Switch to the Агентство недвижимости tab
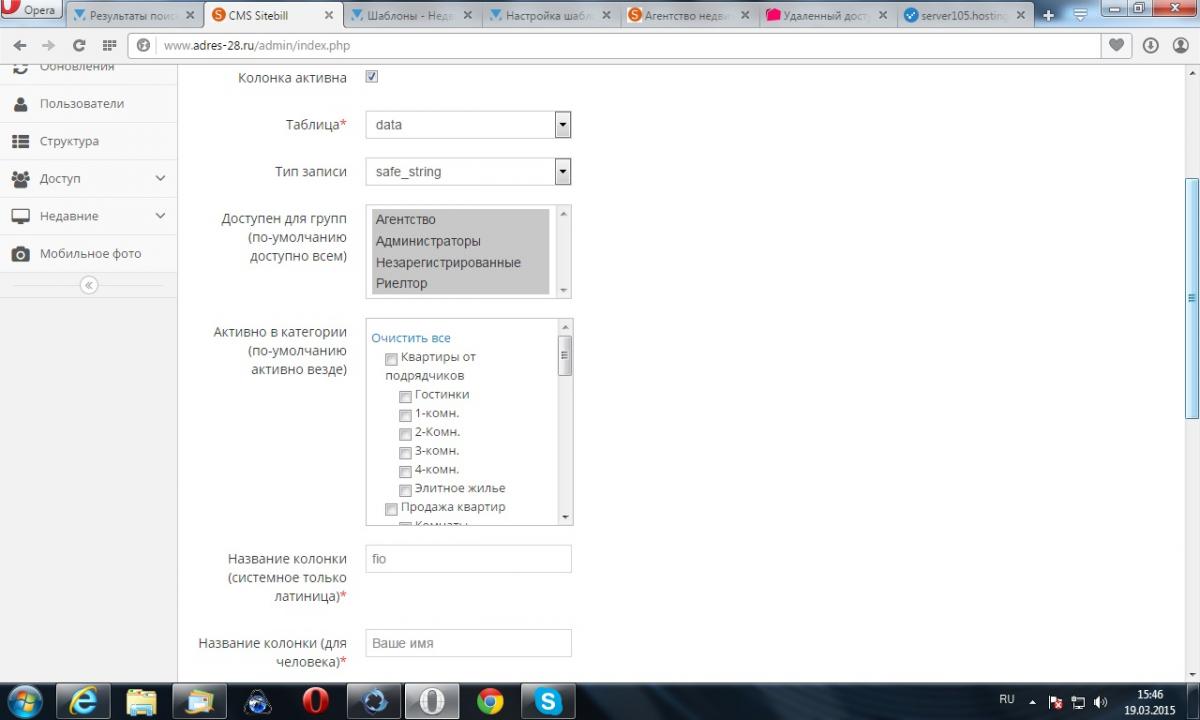 click(690, 16)
